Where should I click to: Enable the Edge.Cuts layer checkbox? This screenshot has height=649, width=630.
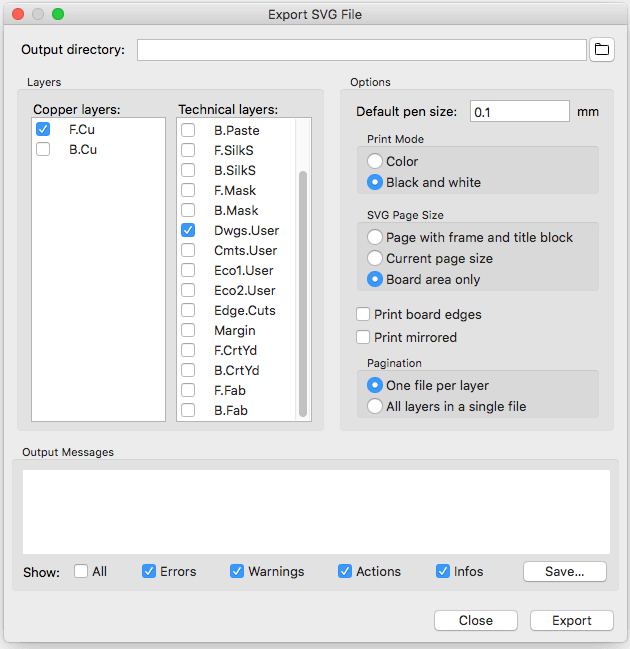(188, 310)
